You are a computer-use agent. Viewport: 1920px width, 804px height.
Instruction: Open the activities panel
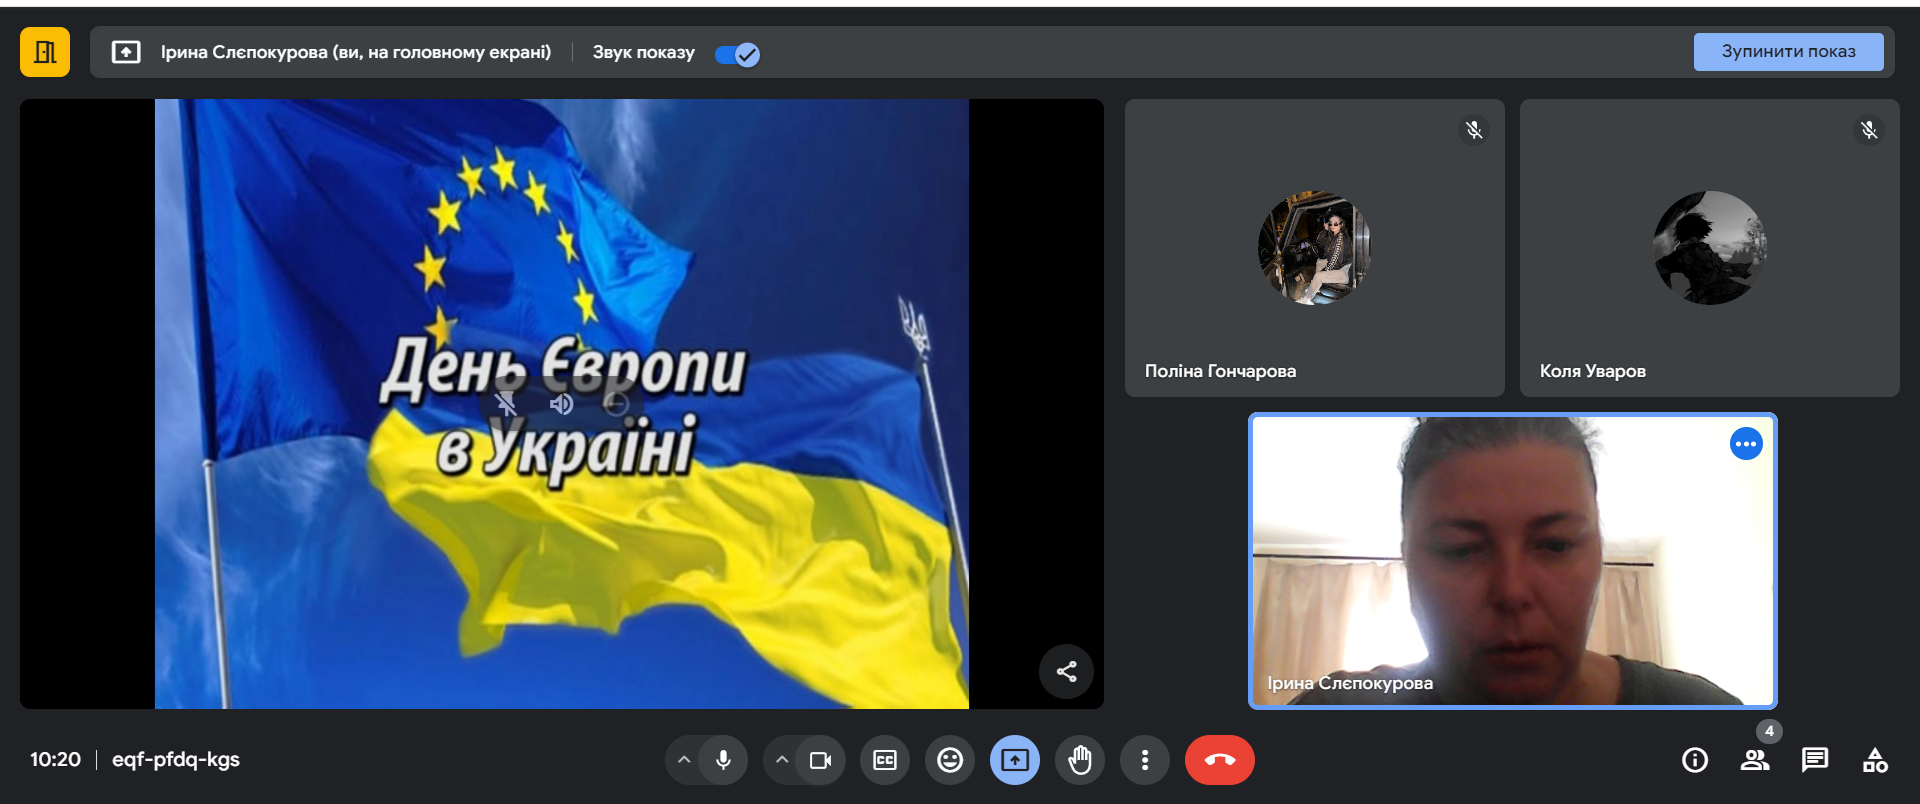(1875, 760)
